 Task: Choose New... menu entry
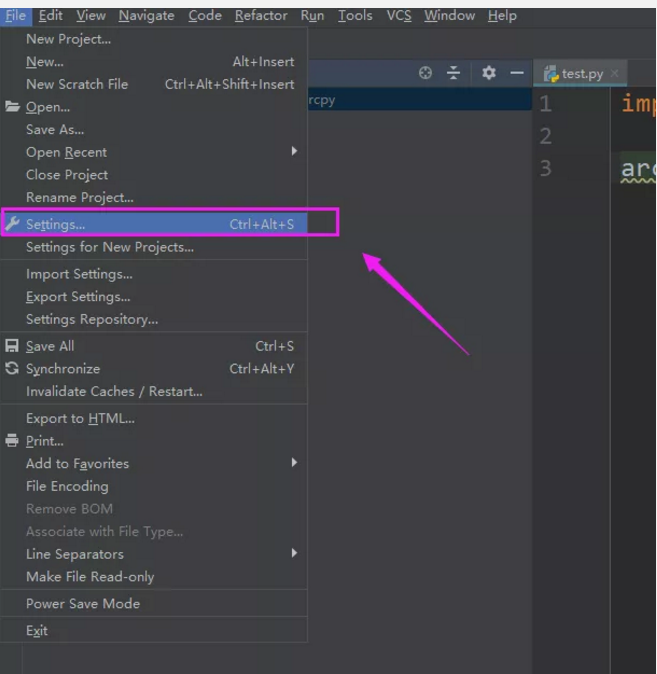(154, 62)
